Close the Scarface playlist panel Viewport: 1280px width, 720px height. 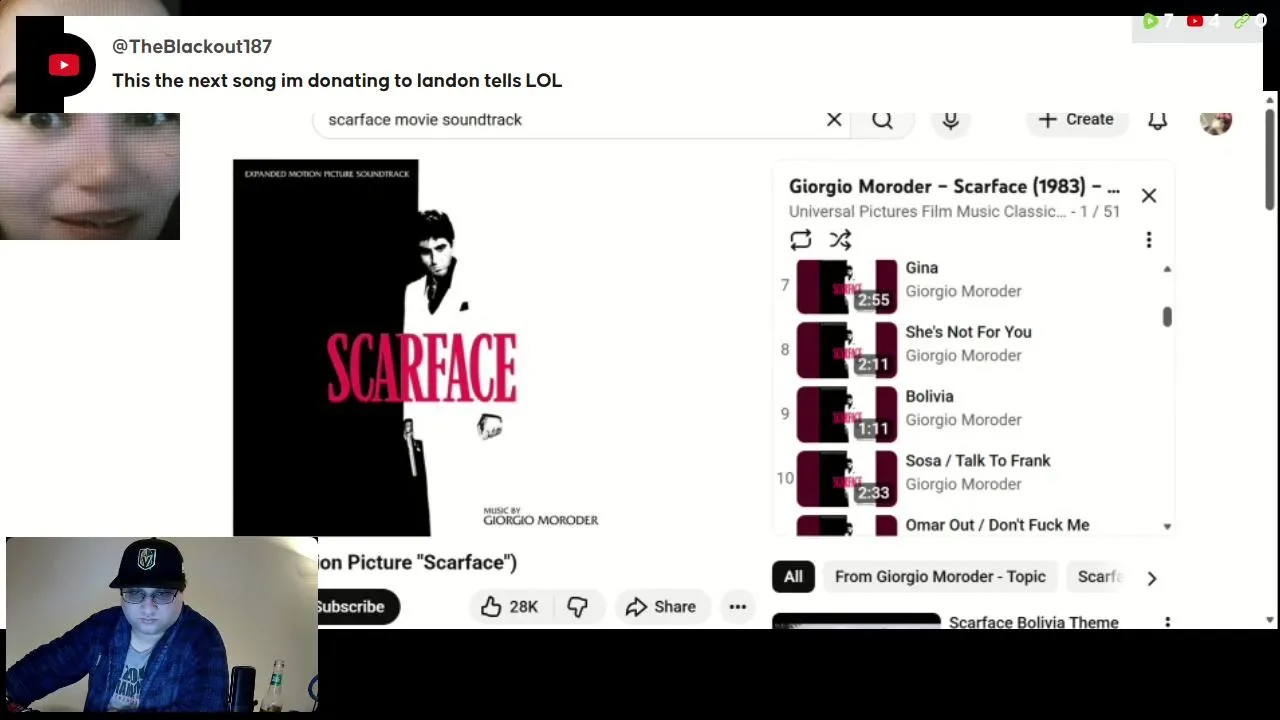click(x=1149, y=196)
